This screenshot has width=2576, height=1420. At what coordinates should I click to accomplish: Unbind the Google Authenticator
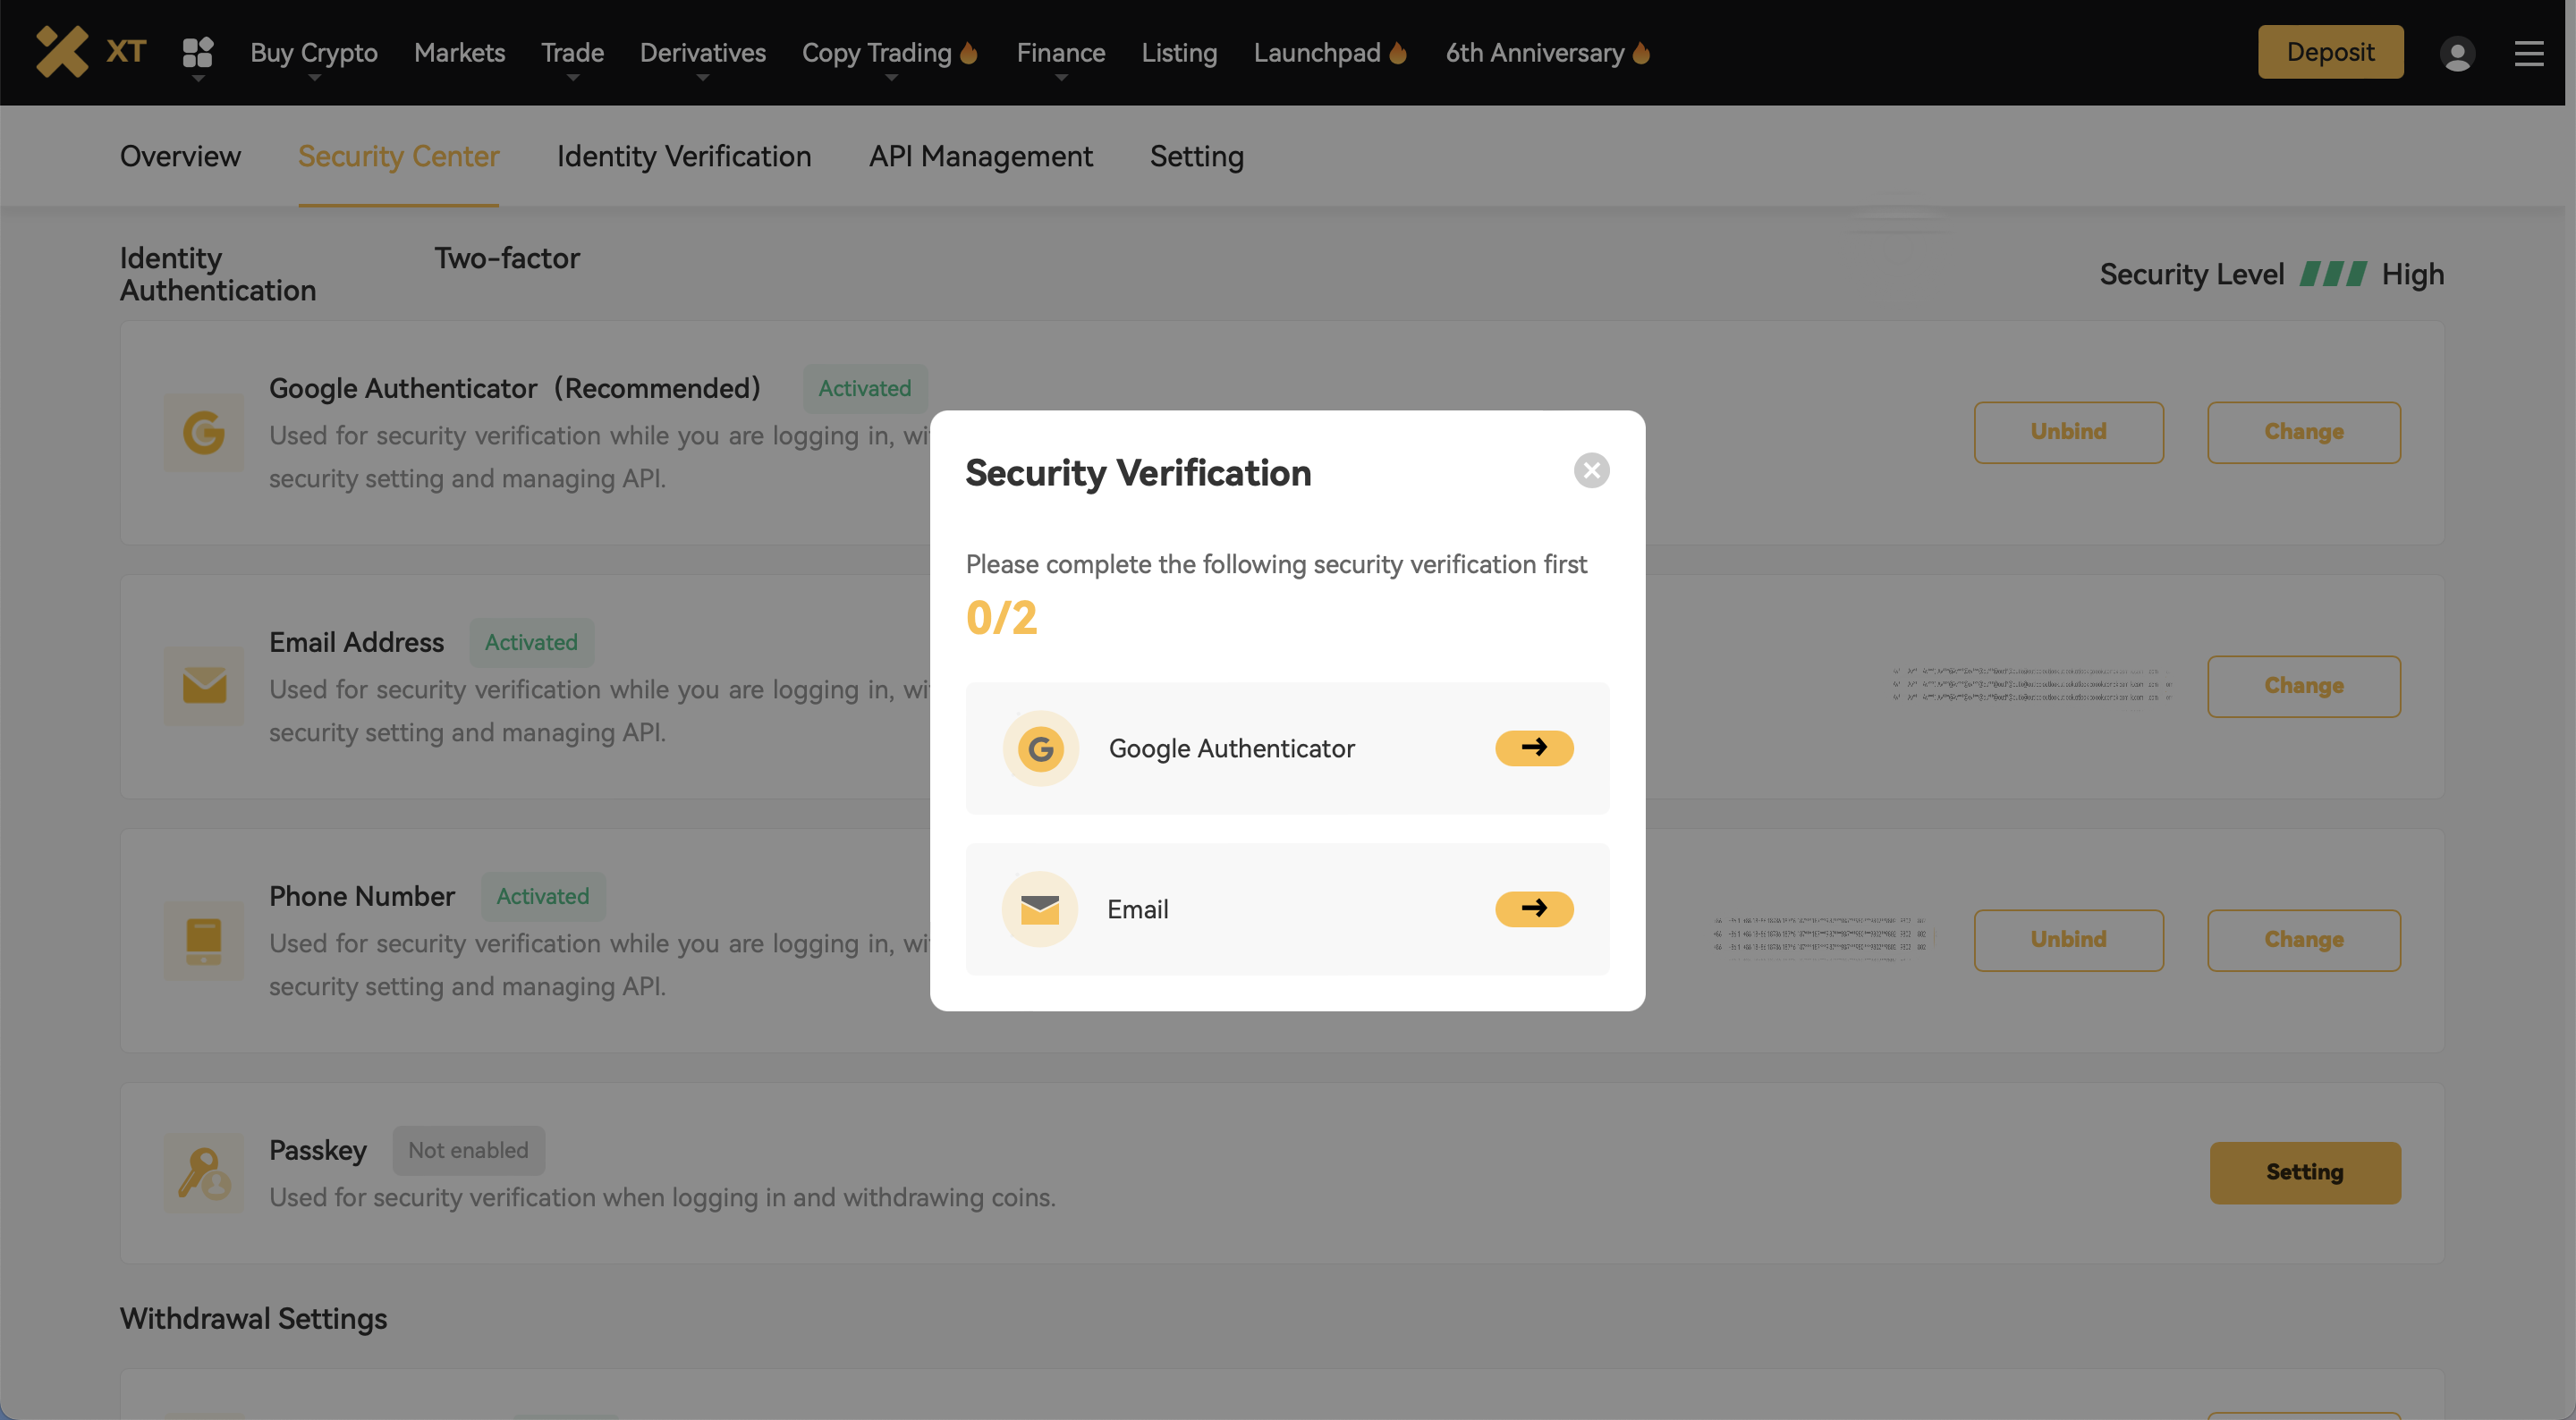(2068, 432)
